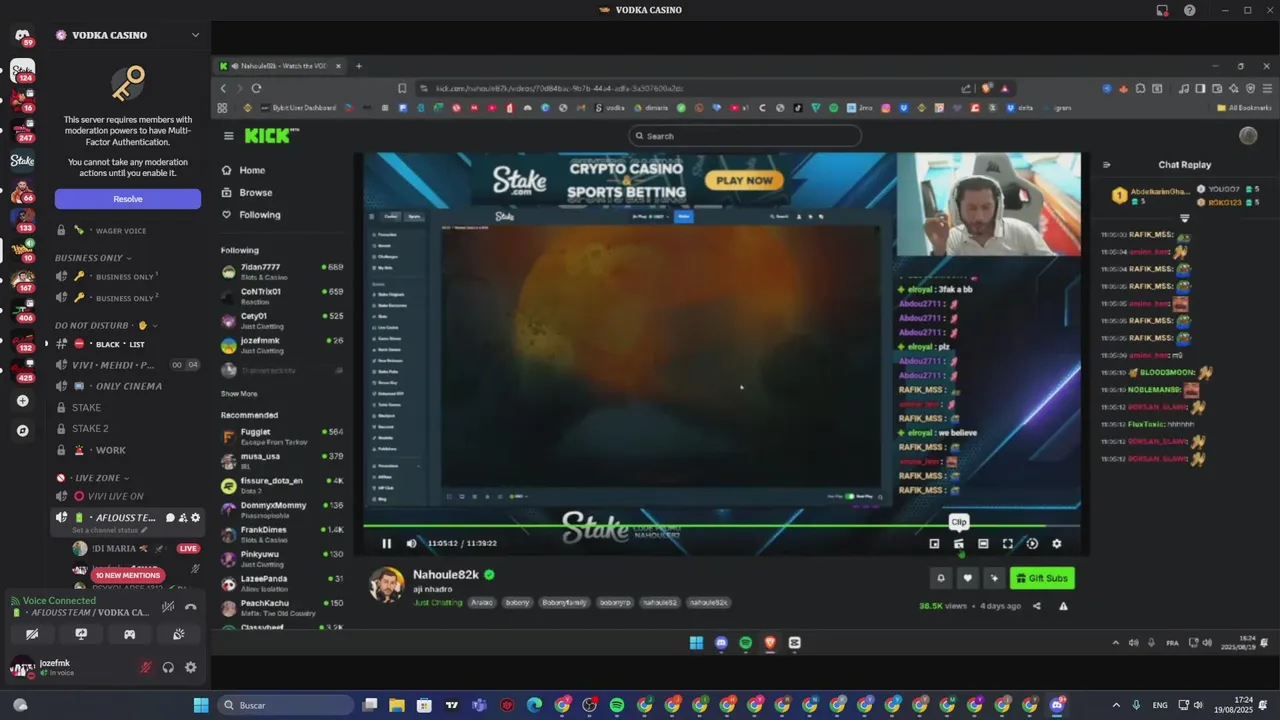Click the Clip icon in player
Screen dimensions: 1280x720
[959, 544]
